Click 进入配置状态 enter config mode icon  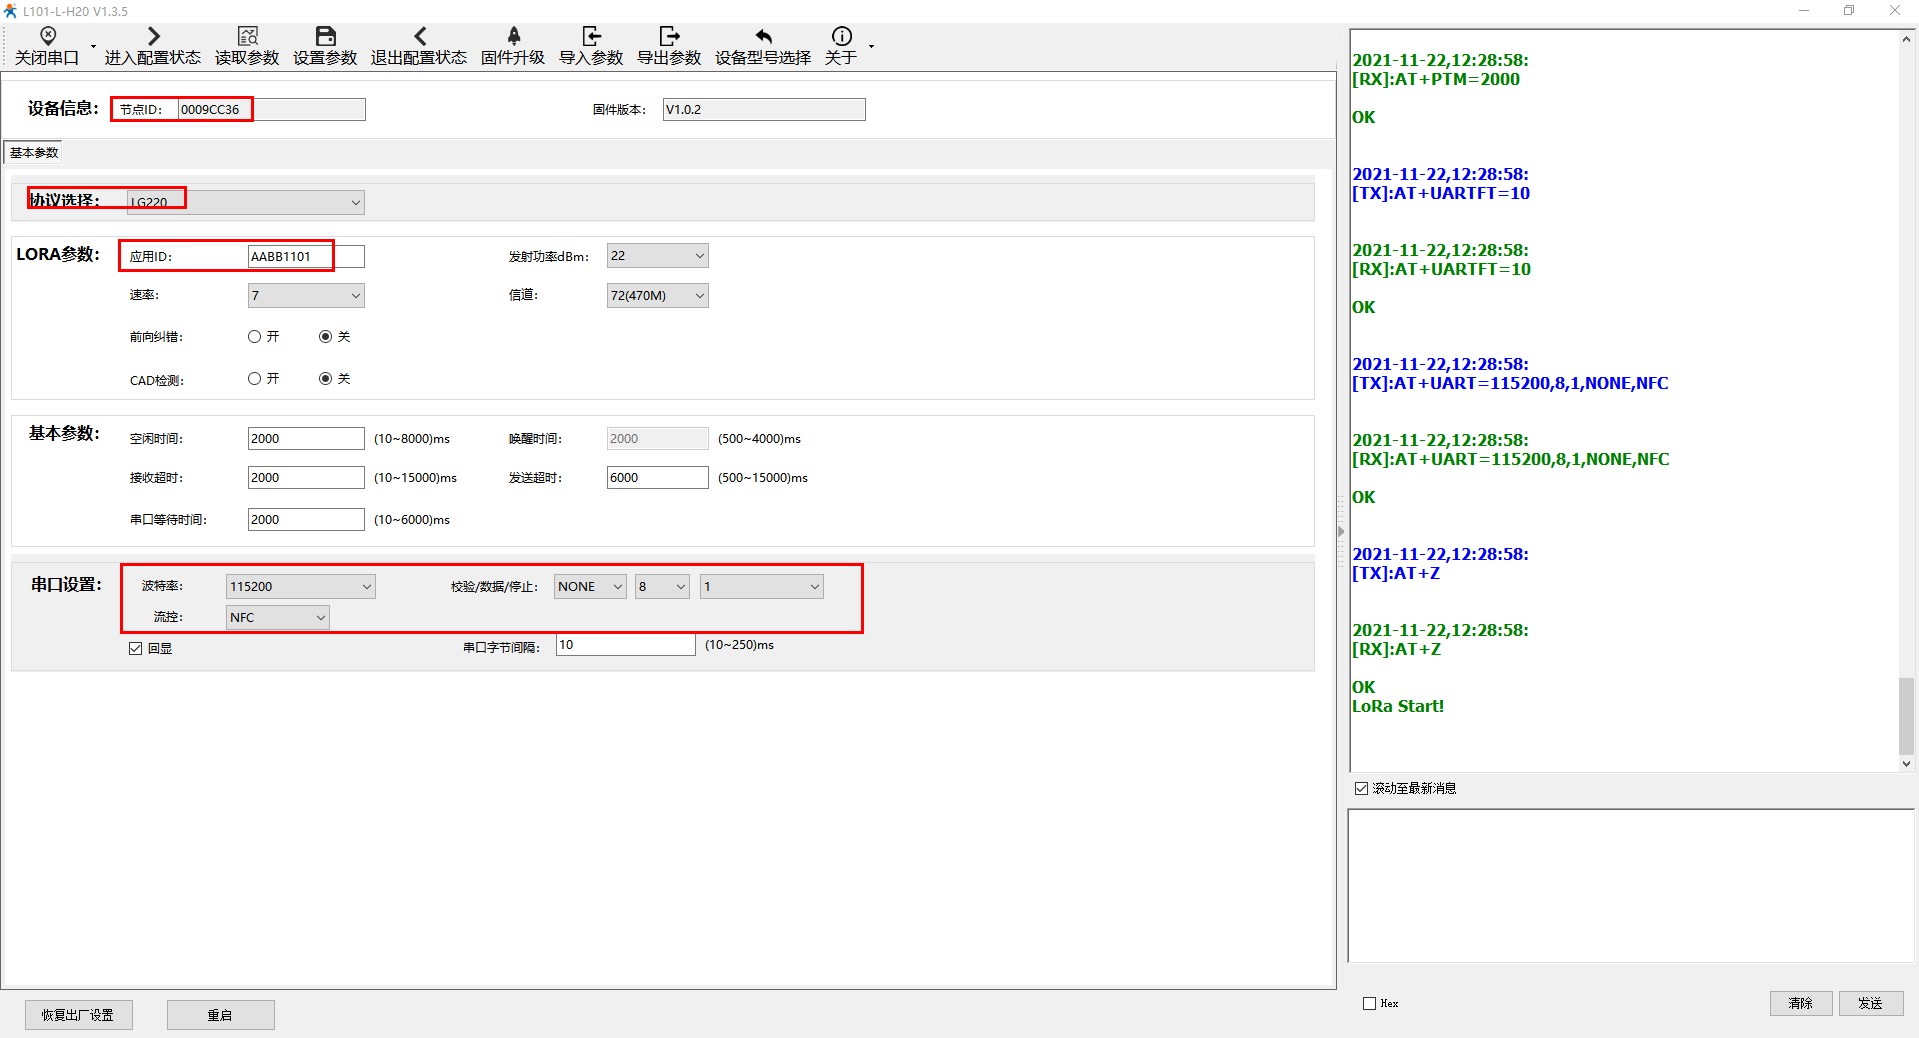[x=153, y=37]
